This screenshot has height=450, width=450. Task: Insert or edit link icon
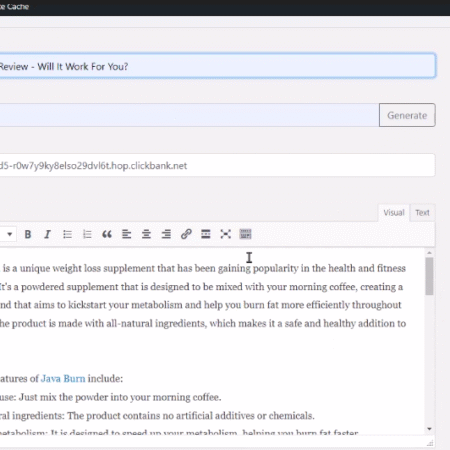tap(186, 234)
